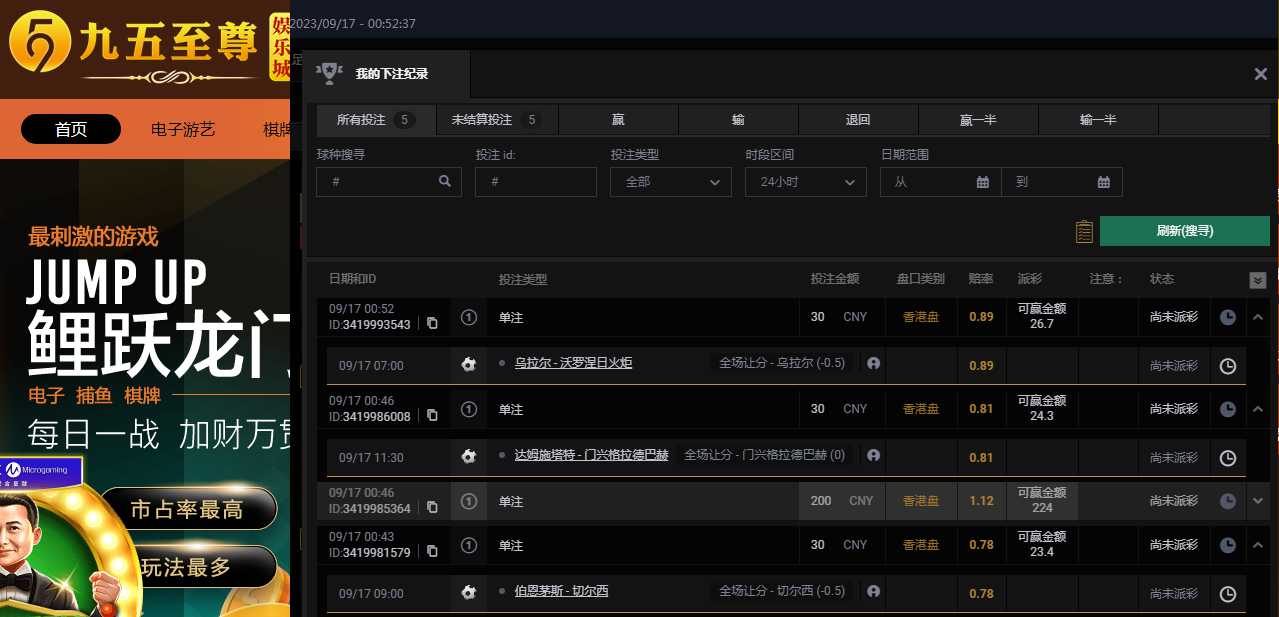Image resolution: width=1279 pixels, height=617 pixels.
Task: Open the 乌拉尔 - 沃罗涅日火炬 match link
Action: tap(573, 363)
